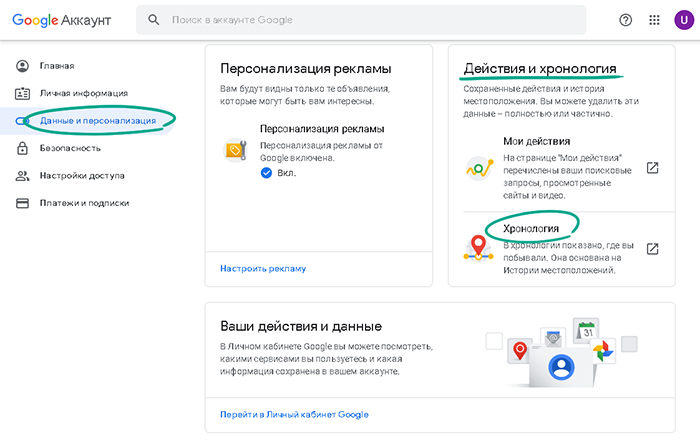This screenshot has width=700, height=443.
Task: Open the Google apps grid
Action: [654, 20]
